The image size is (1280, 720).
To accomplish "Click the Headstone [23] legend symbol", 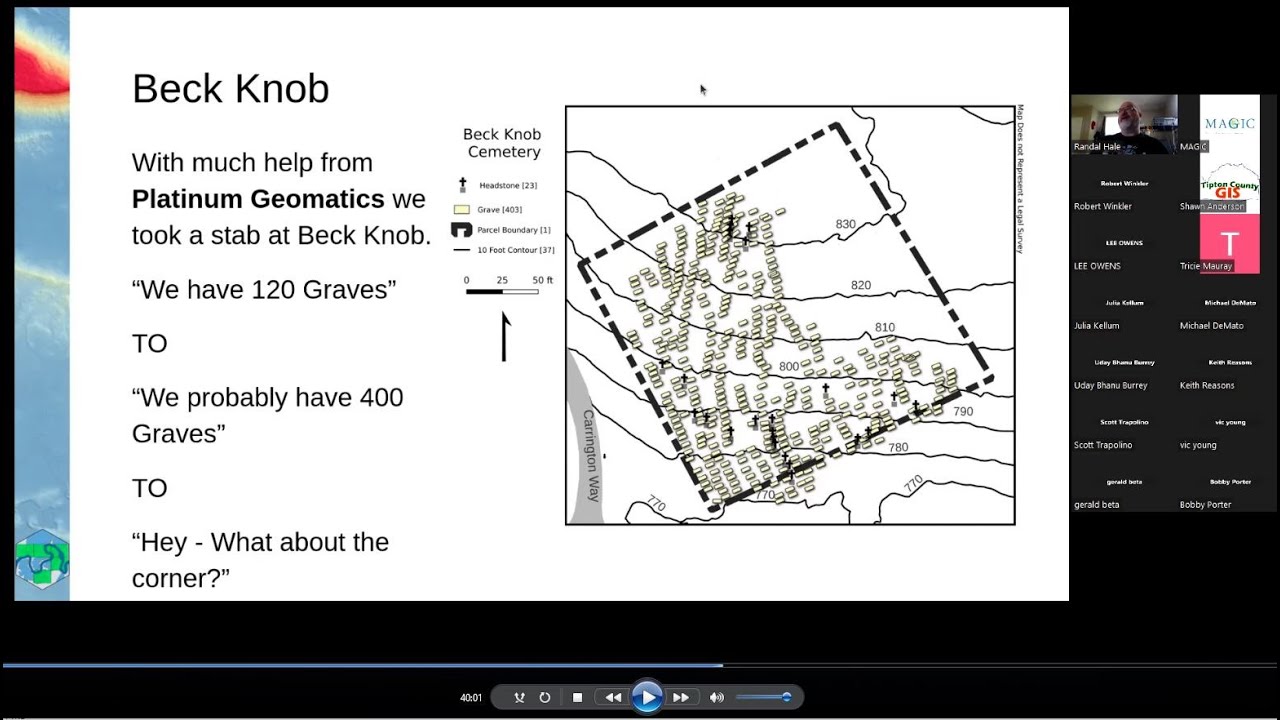I will click(462, 185).
